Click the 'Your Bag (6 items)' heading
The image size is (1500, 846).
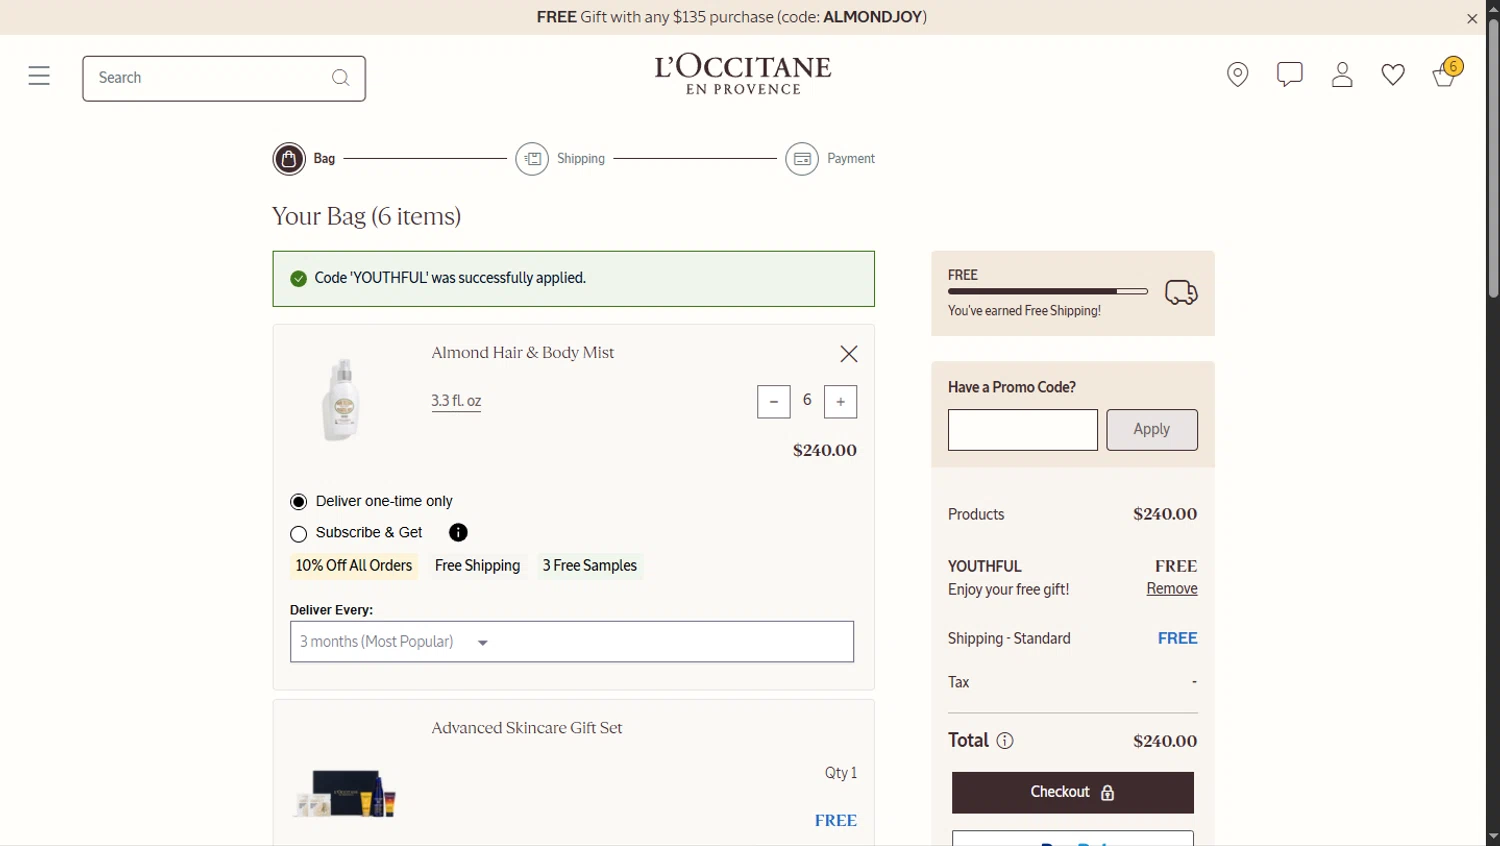tap(367, 216)
